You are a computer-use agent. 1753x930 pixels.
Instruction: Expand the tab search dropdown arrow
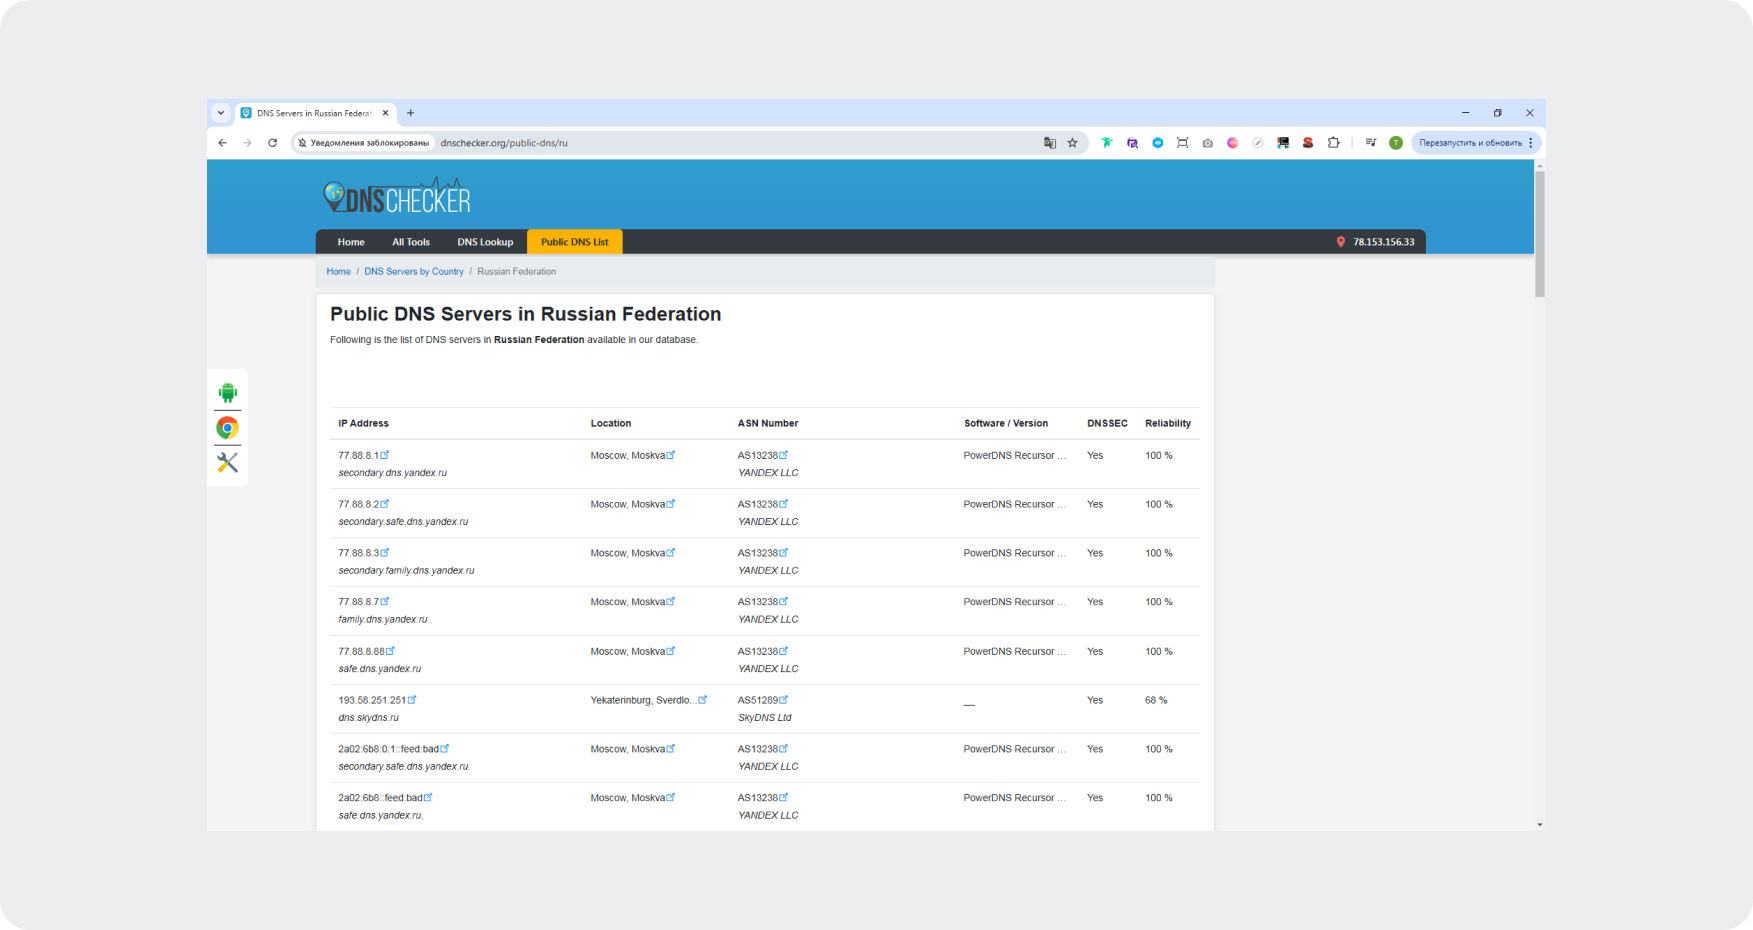pyautogui.click(x=221, y=113)
